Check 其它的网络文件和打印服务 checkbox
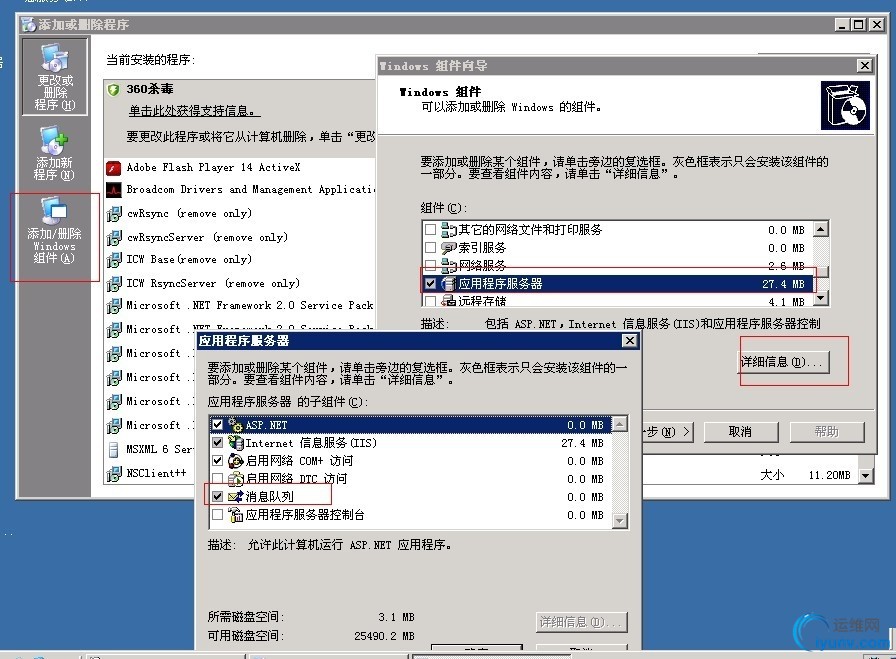This screenshot has width=896, height=659. [x=430, y=230]
